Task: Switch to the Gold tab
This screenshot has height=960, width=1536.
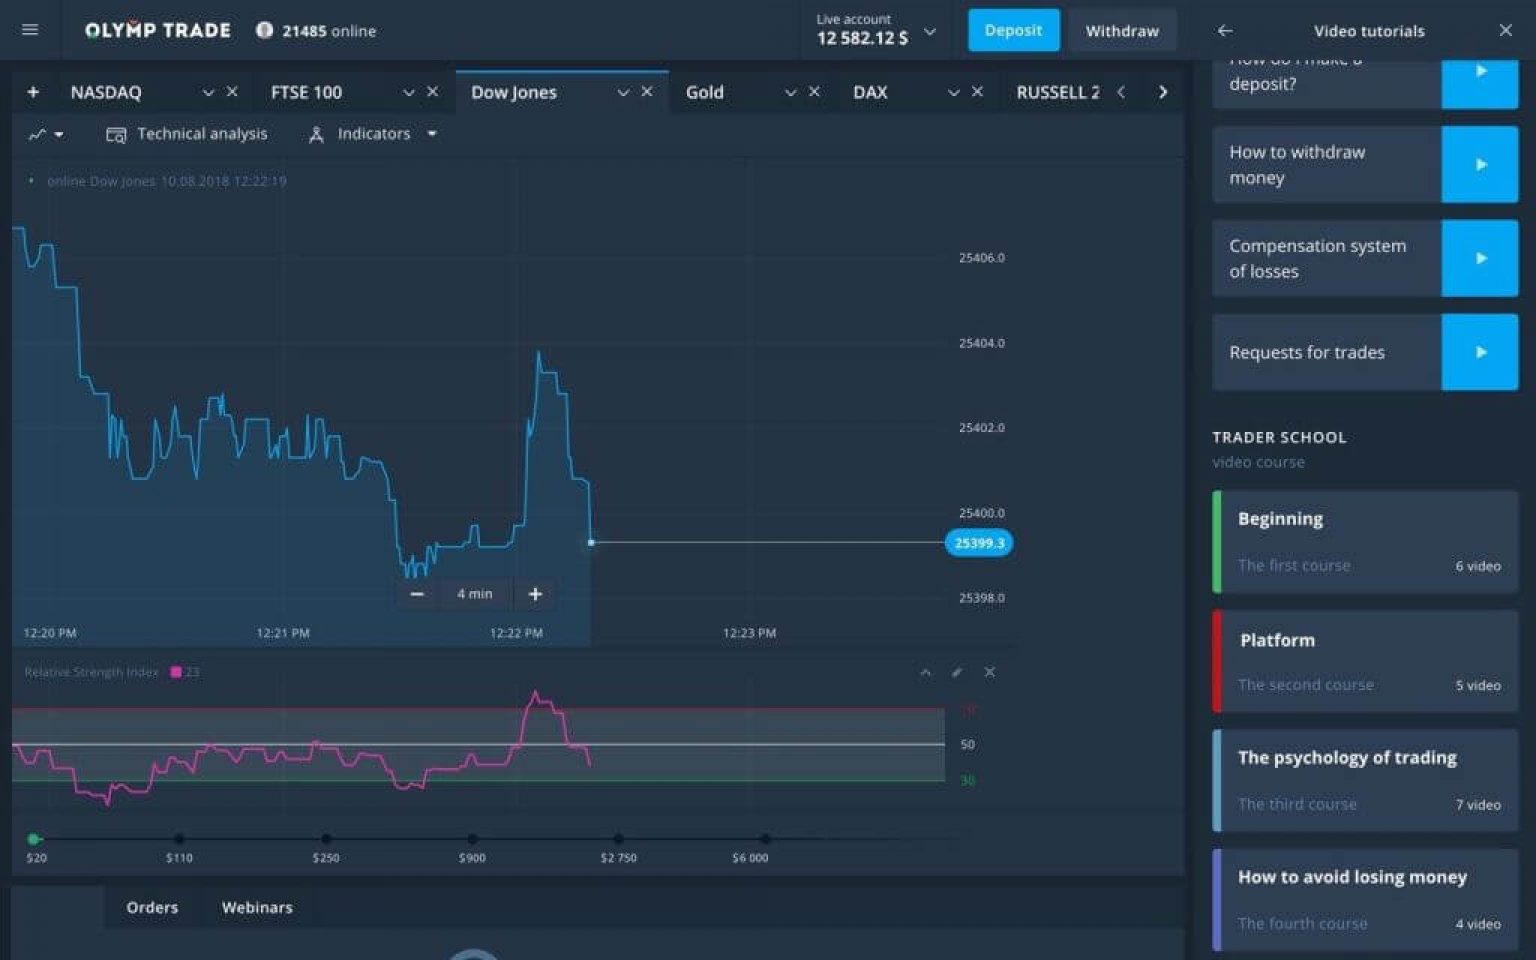Action: coord(704,92)
